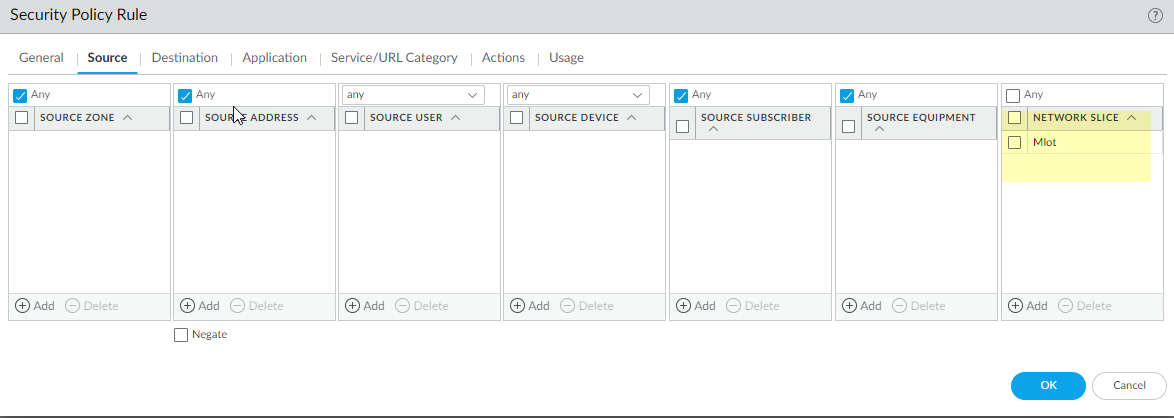The width and height of the screenshot is (1174, 418).
Task: Click Add icon under Source Device
Action: pyautogui.click(x=517, y=306)
